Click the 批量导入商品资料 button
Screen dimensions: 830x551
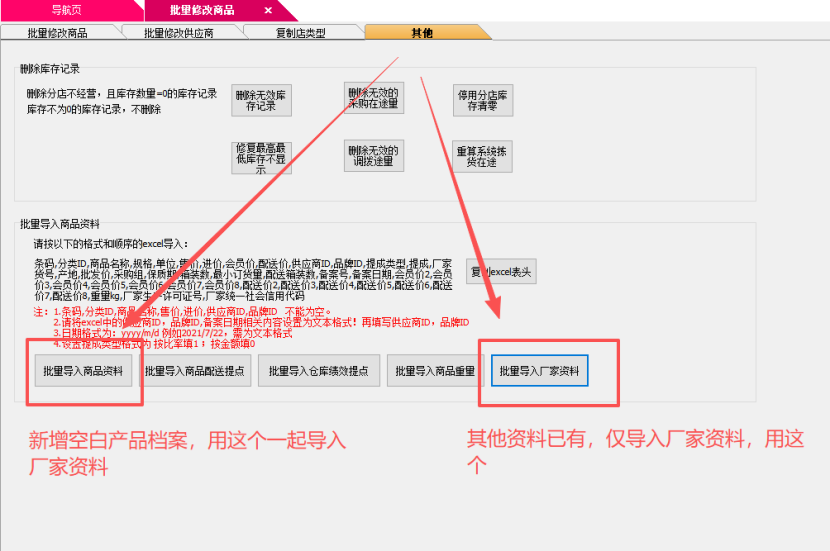click(83, 371)
